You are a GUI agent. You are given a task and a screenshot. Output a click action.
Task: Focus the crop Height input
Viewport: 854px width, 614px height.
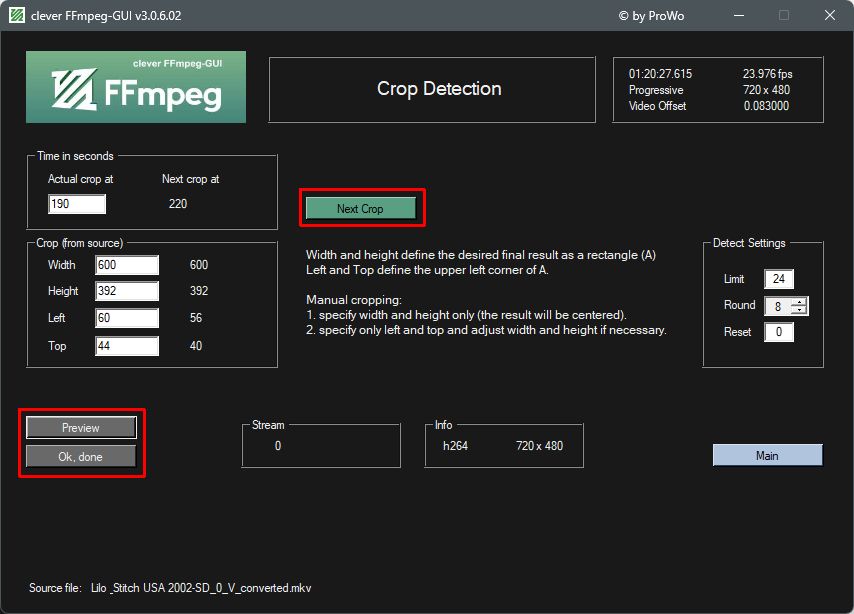click(x=127, y=291)
